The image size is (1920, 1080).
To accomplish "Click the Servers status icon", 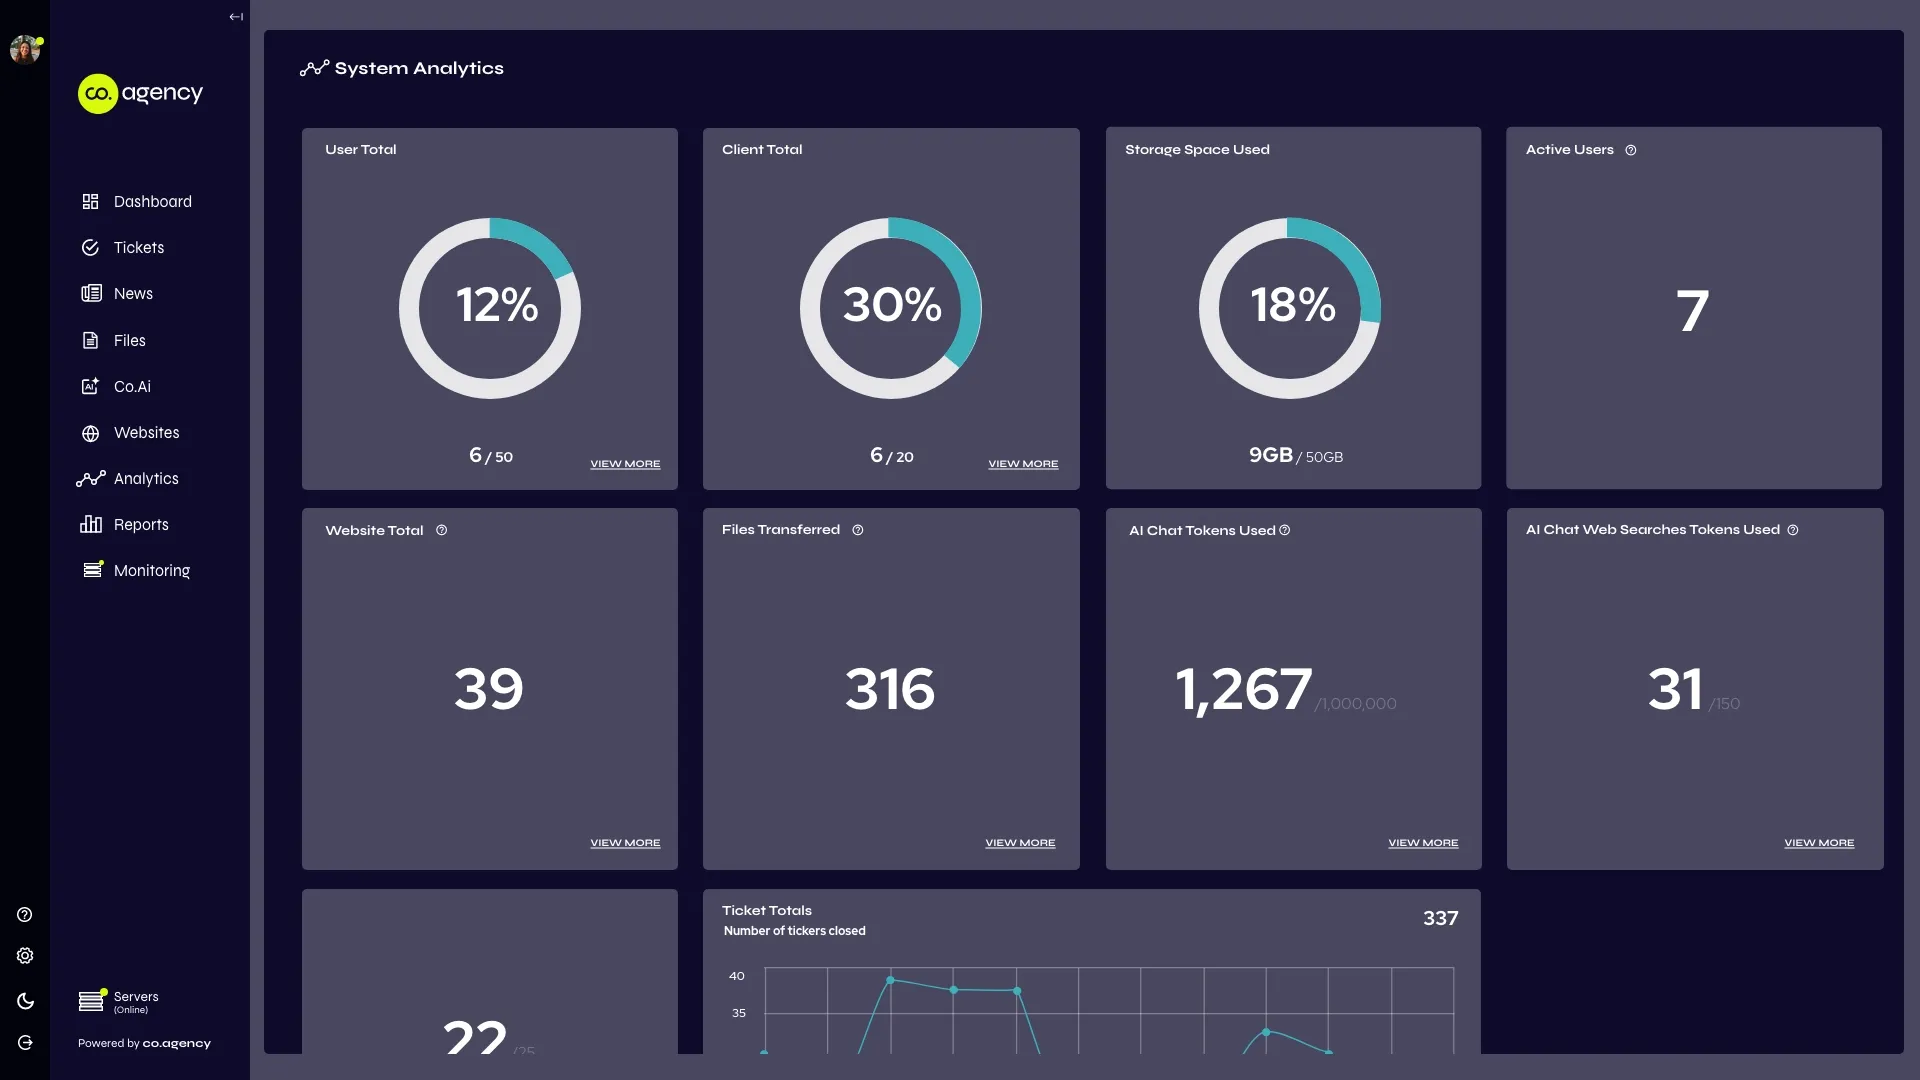I will [x=91, y=1001].
